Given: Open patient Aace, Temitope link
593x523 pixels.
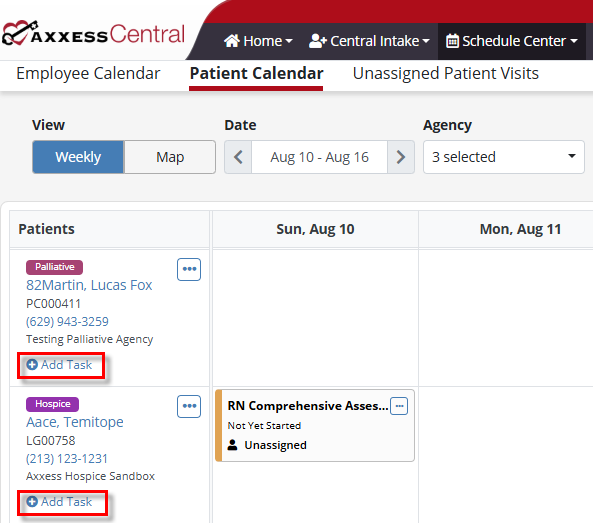Looking at the screenshot, I should point(75,422).
